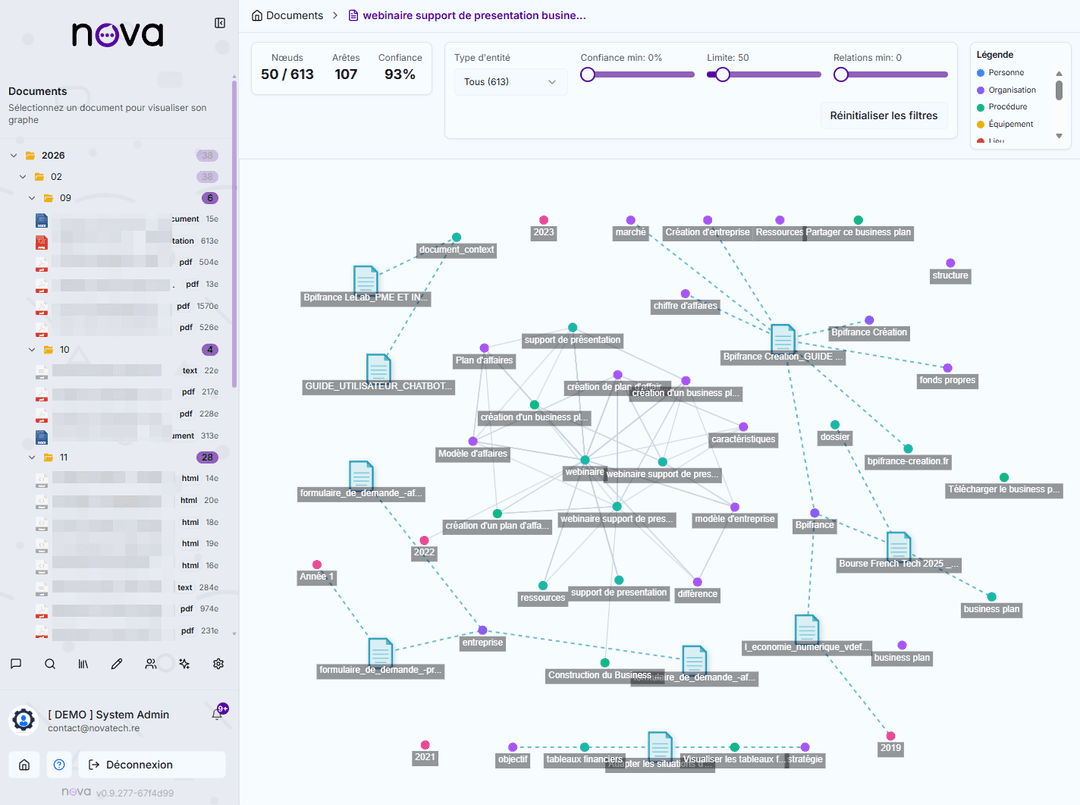Click the Limite slider handle
Image resolution: width=1080 pixels, height=805 pixels.
coord(722,74)
